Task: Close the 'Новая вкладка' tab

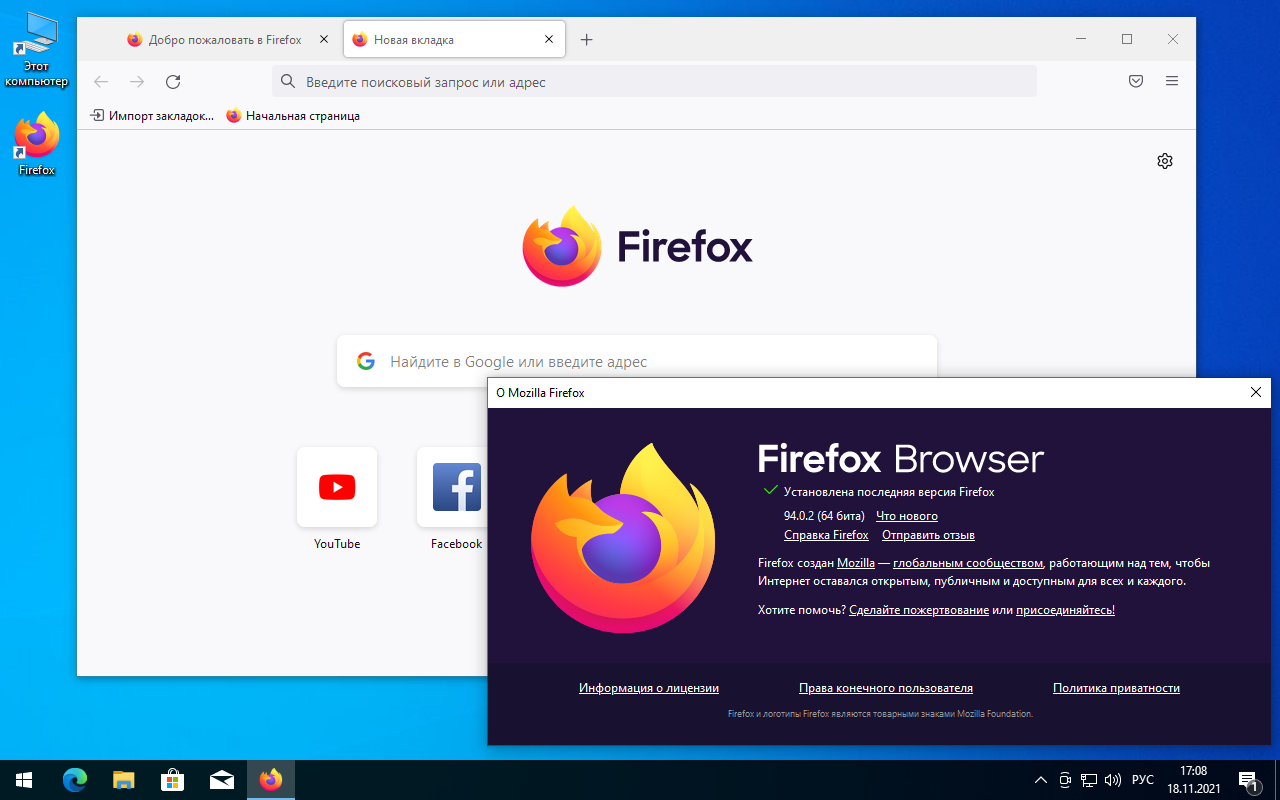Action: click(548, 40)
